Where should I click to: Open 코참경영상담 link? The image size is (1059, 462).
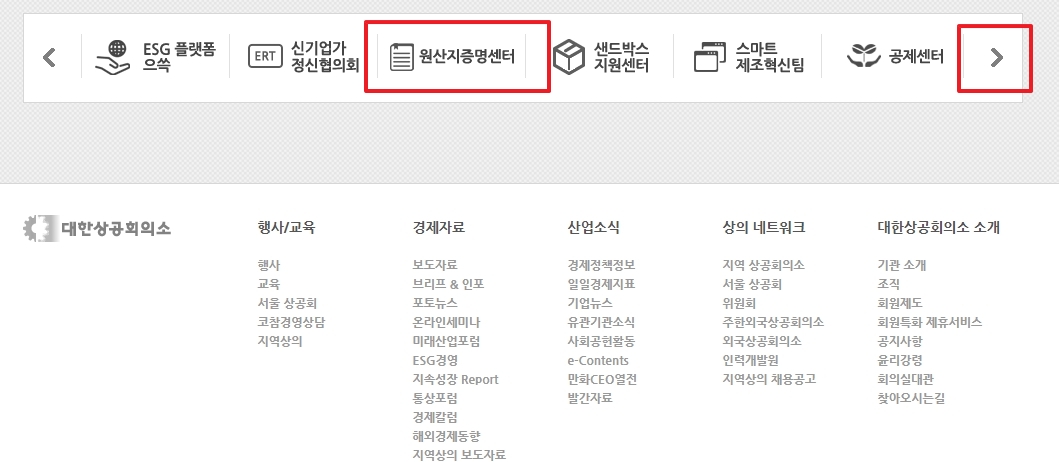click(291, 322)
